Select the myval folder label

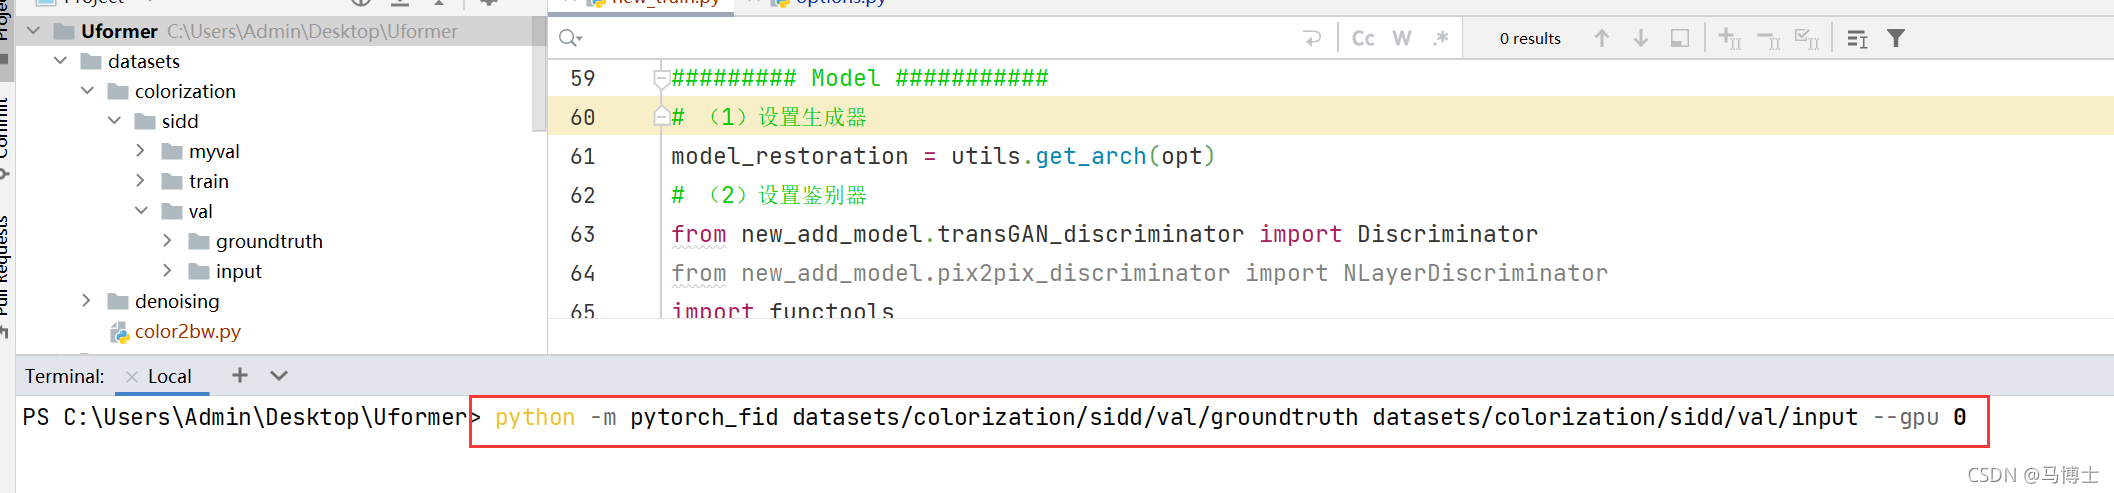pyautogui.click(x=214, y=151)
